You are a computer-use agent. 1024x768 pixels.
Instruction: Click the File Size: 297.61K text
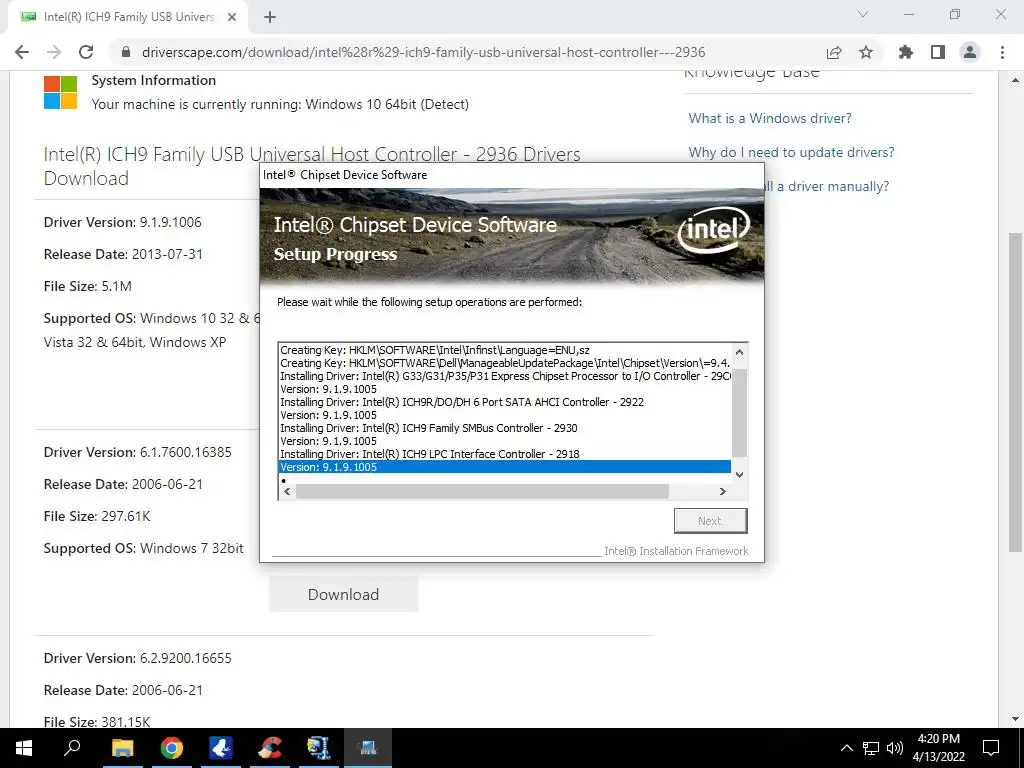(97, 516)
